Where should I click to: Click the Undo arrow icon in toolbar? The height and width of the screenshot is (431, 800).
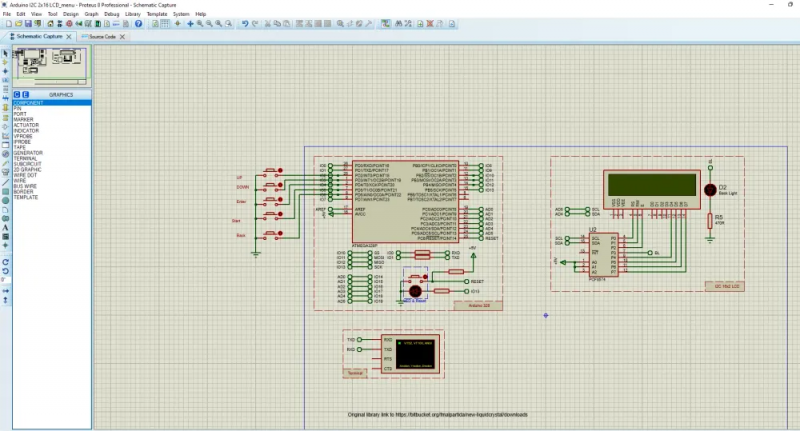tap(245, 24)
